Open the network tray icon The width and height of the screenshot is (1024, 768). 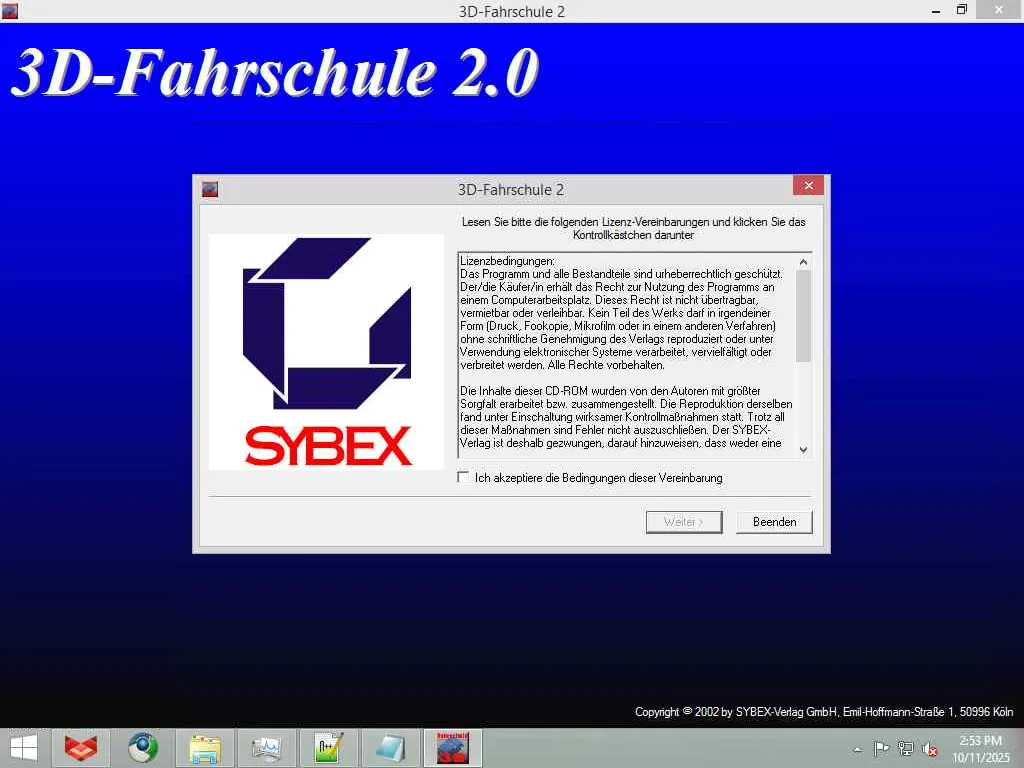coord(905,748)
